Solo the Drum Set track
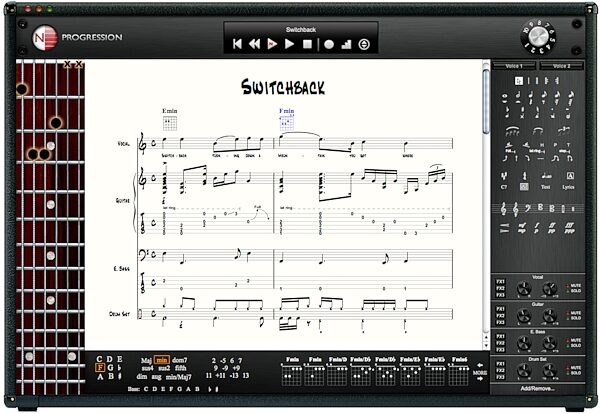 click(574, 373)
